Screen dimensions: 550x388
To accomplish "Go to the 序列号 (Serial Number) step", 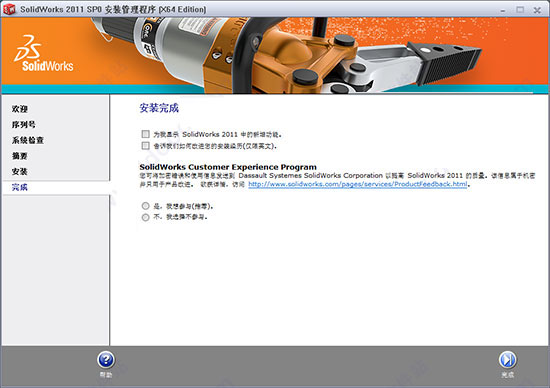I will pos(24,125).
